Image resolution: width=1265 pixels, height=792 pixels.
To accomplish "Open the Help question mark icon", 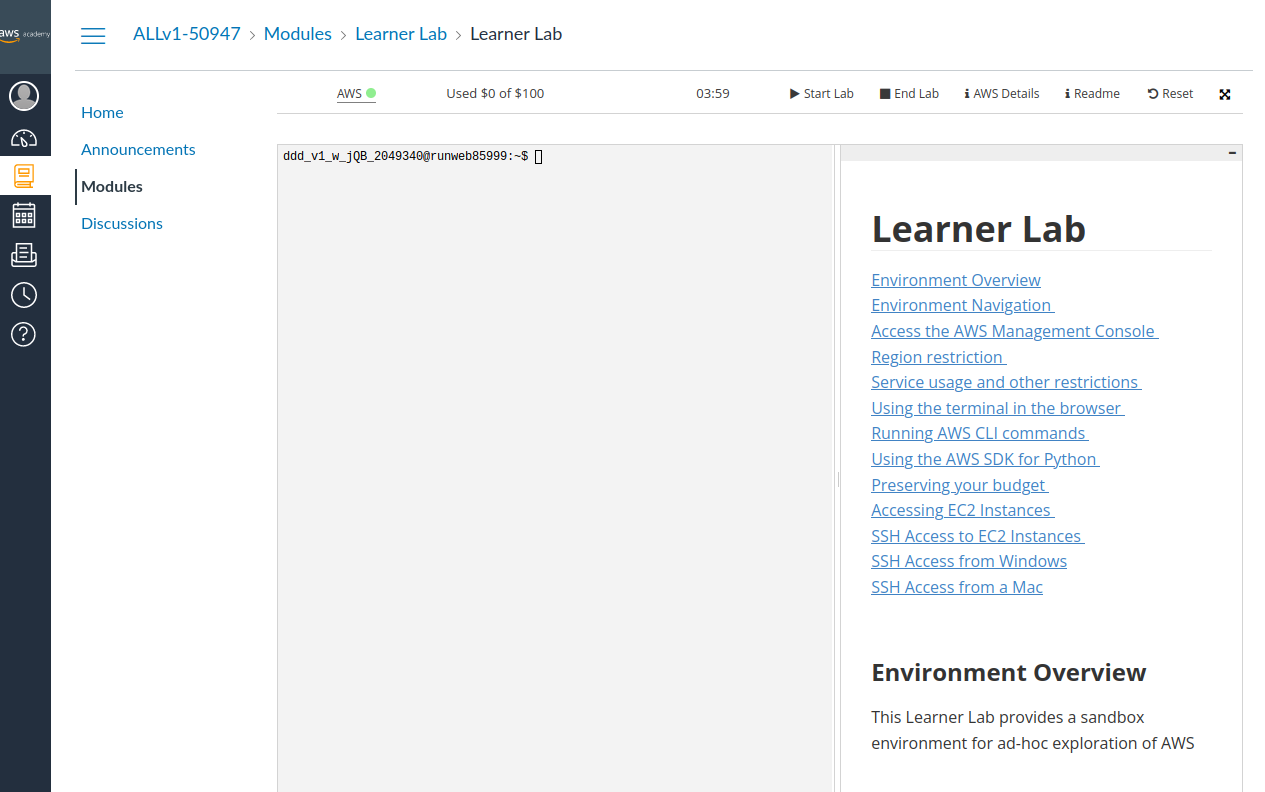I will tap(23, 334).
